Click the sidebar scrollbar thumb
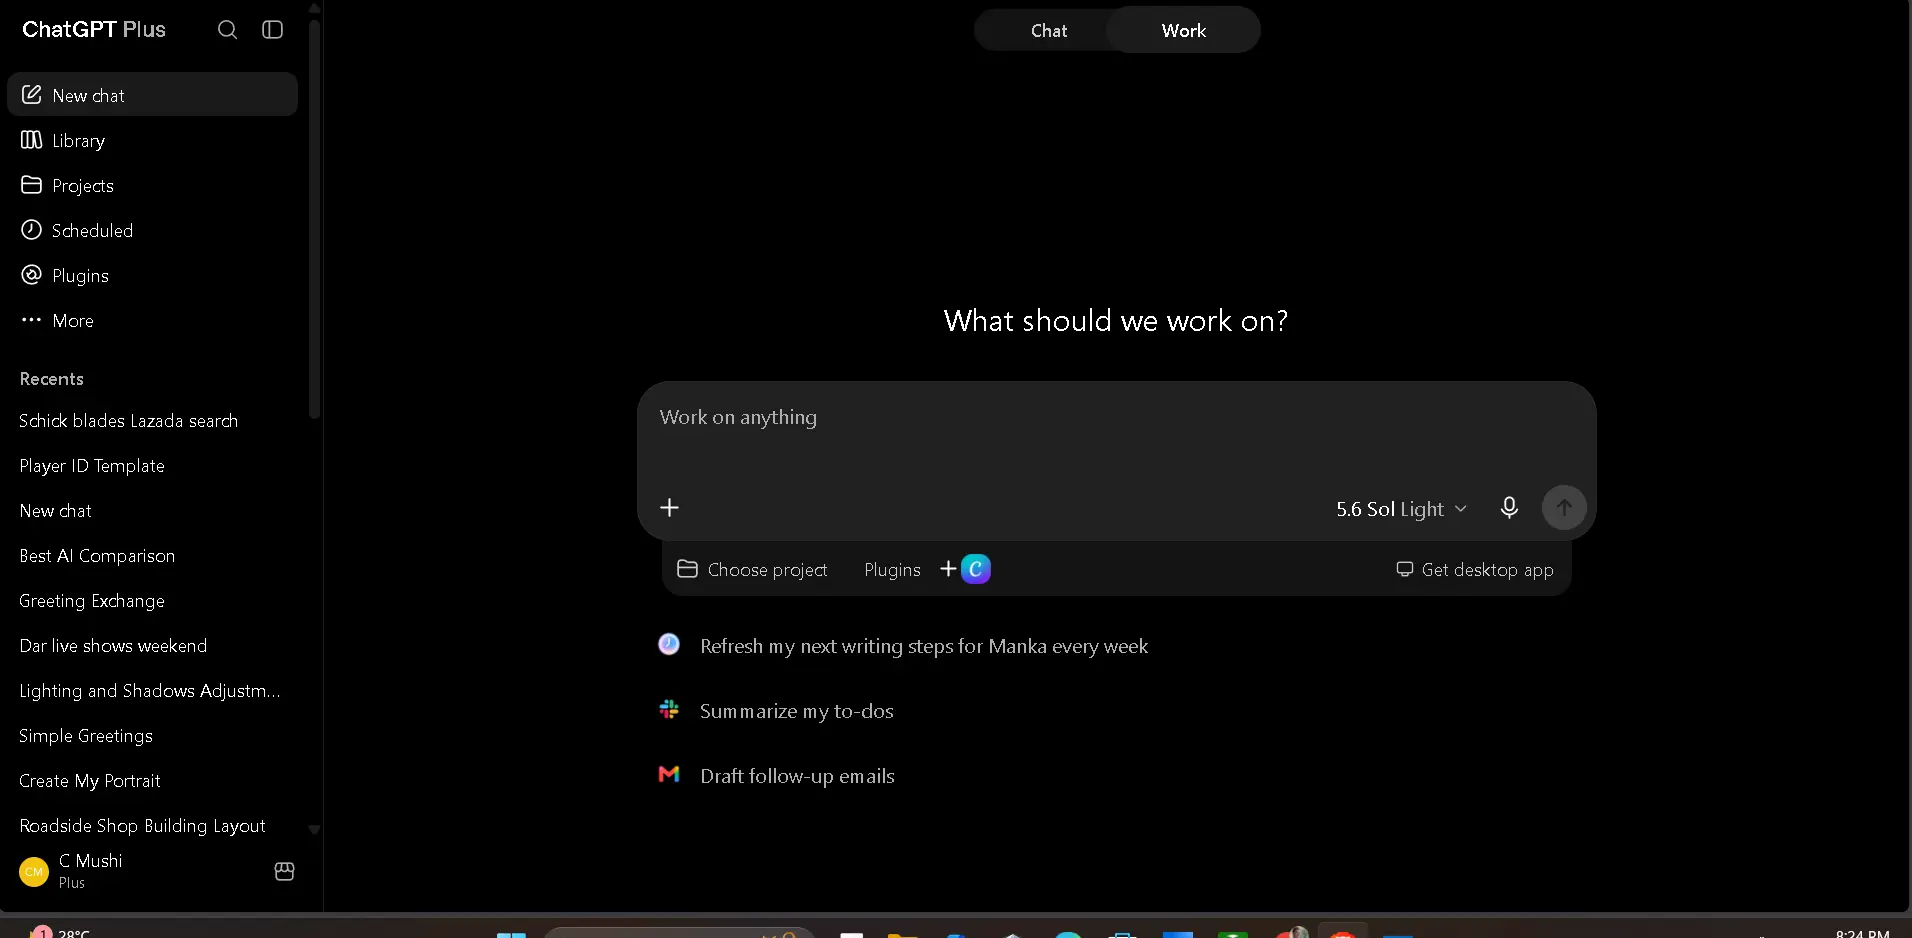 coord(314,218)
